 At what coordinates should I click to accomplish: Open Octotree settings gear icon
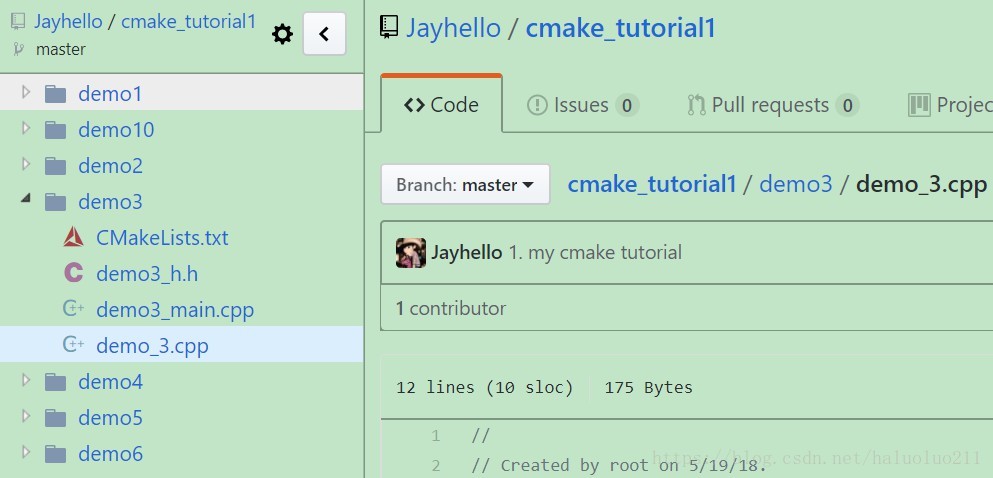pyautogui.click(x=282, y=34)
